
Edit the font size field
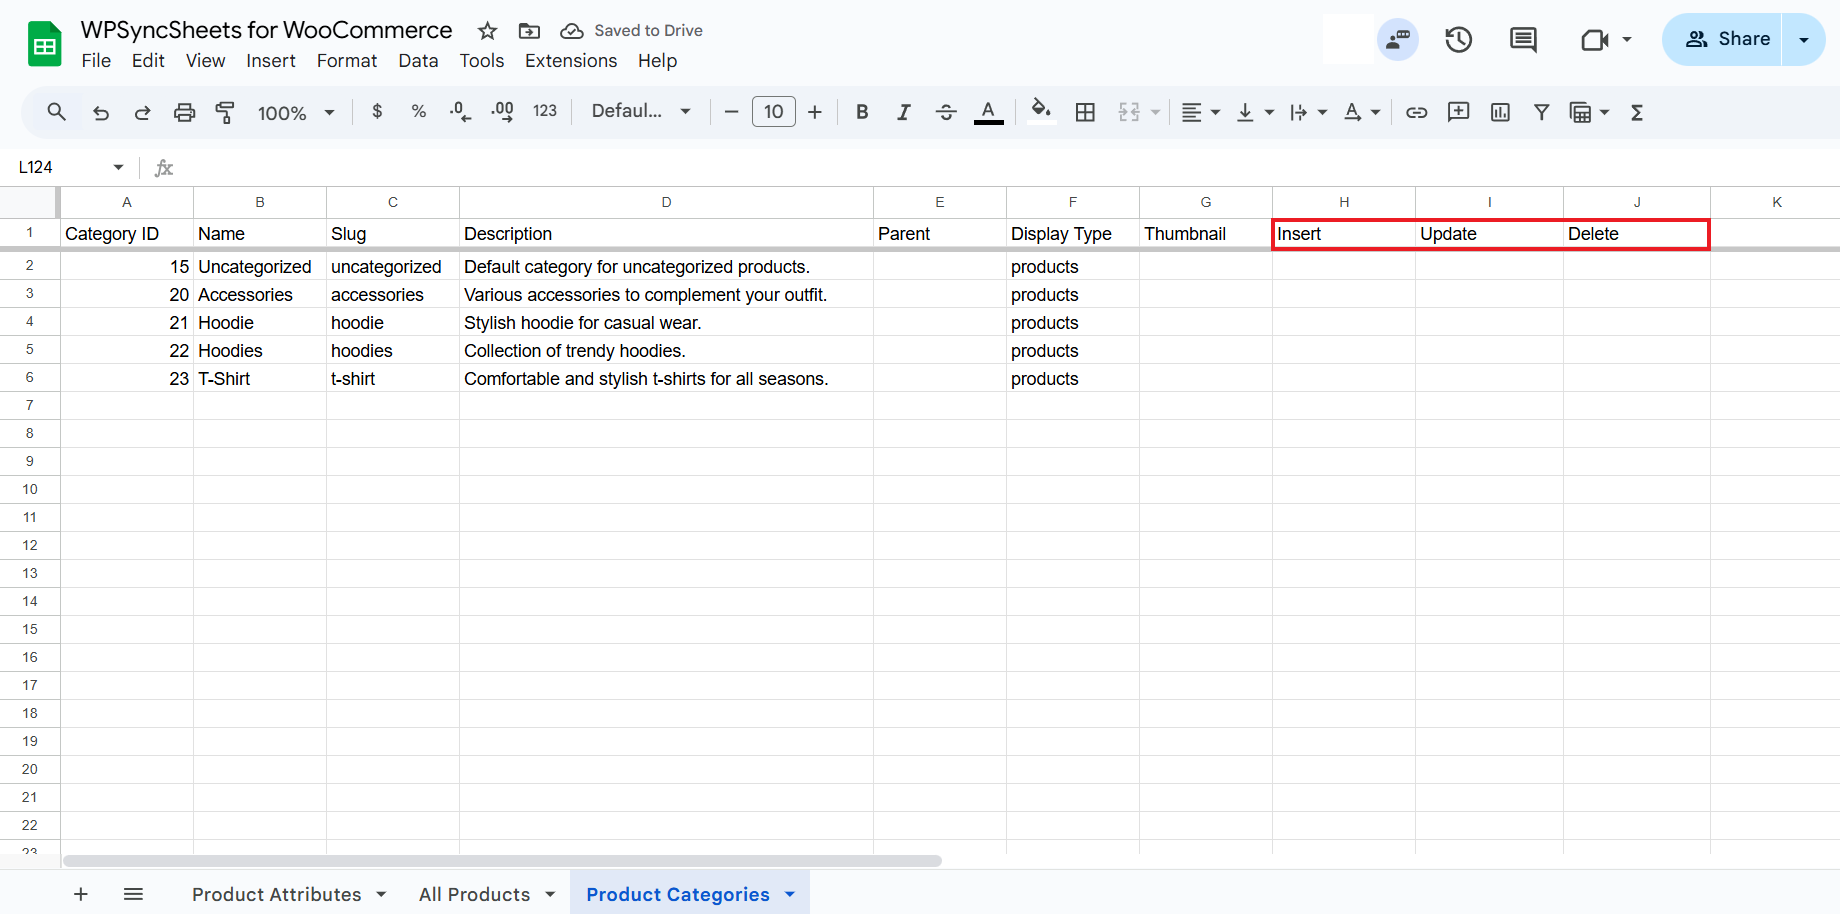(774, 111)
